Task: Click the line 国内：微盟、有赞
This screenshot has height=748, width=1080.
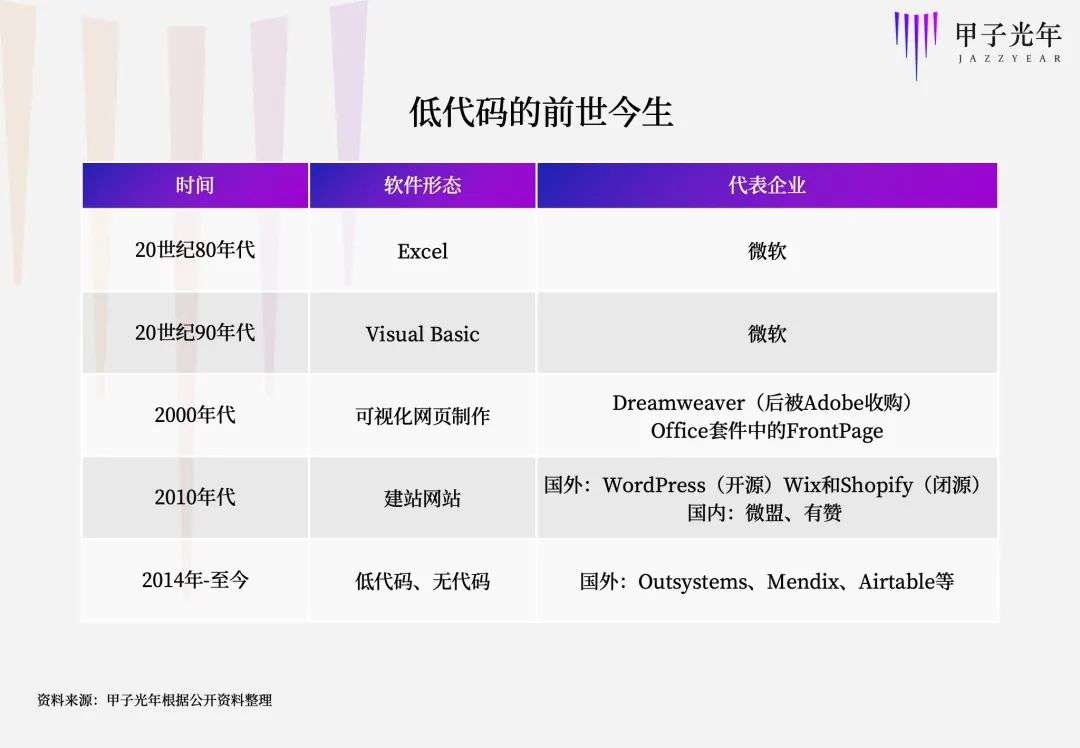Action: coord(765,513)
